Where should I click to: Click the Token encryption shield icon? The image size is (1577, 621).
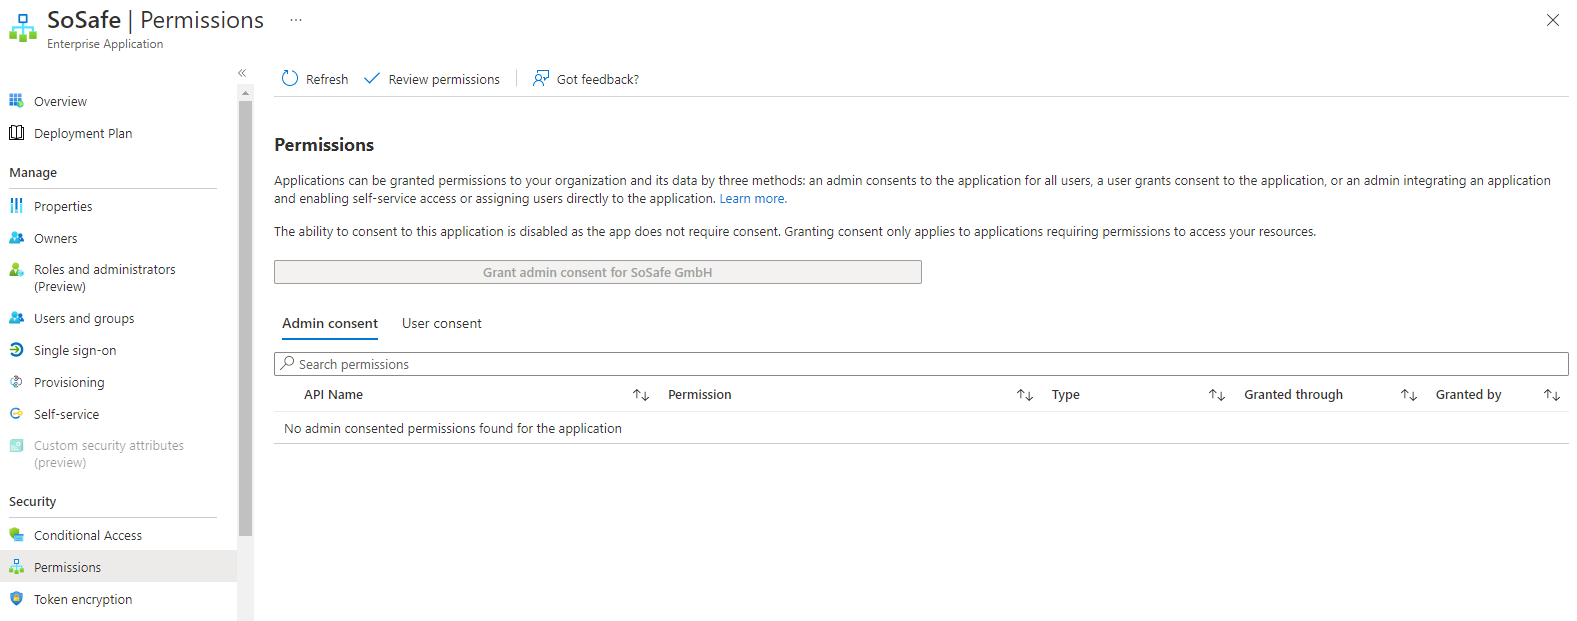[x=16, y=599]
